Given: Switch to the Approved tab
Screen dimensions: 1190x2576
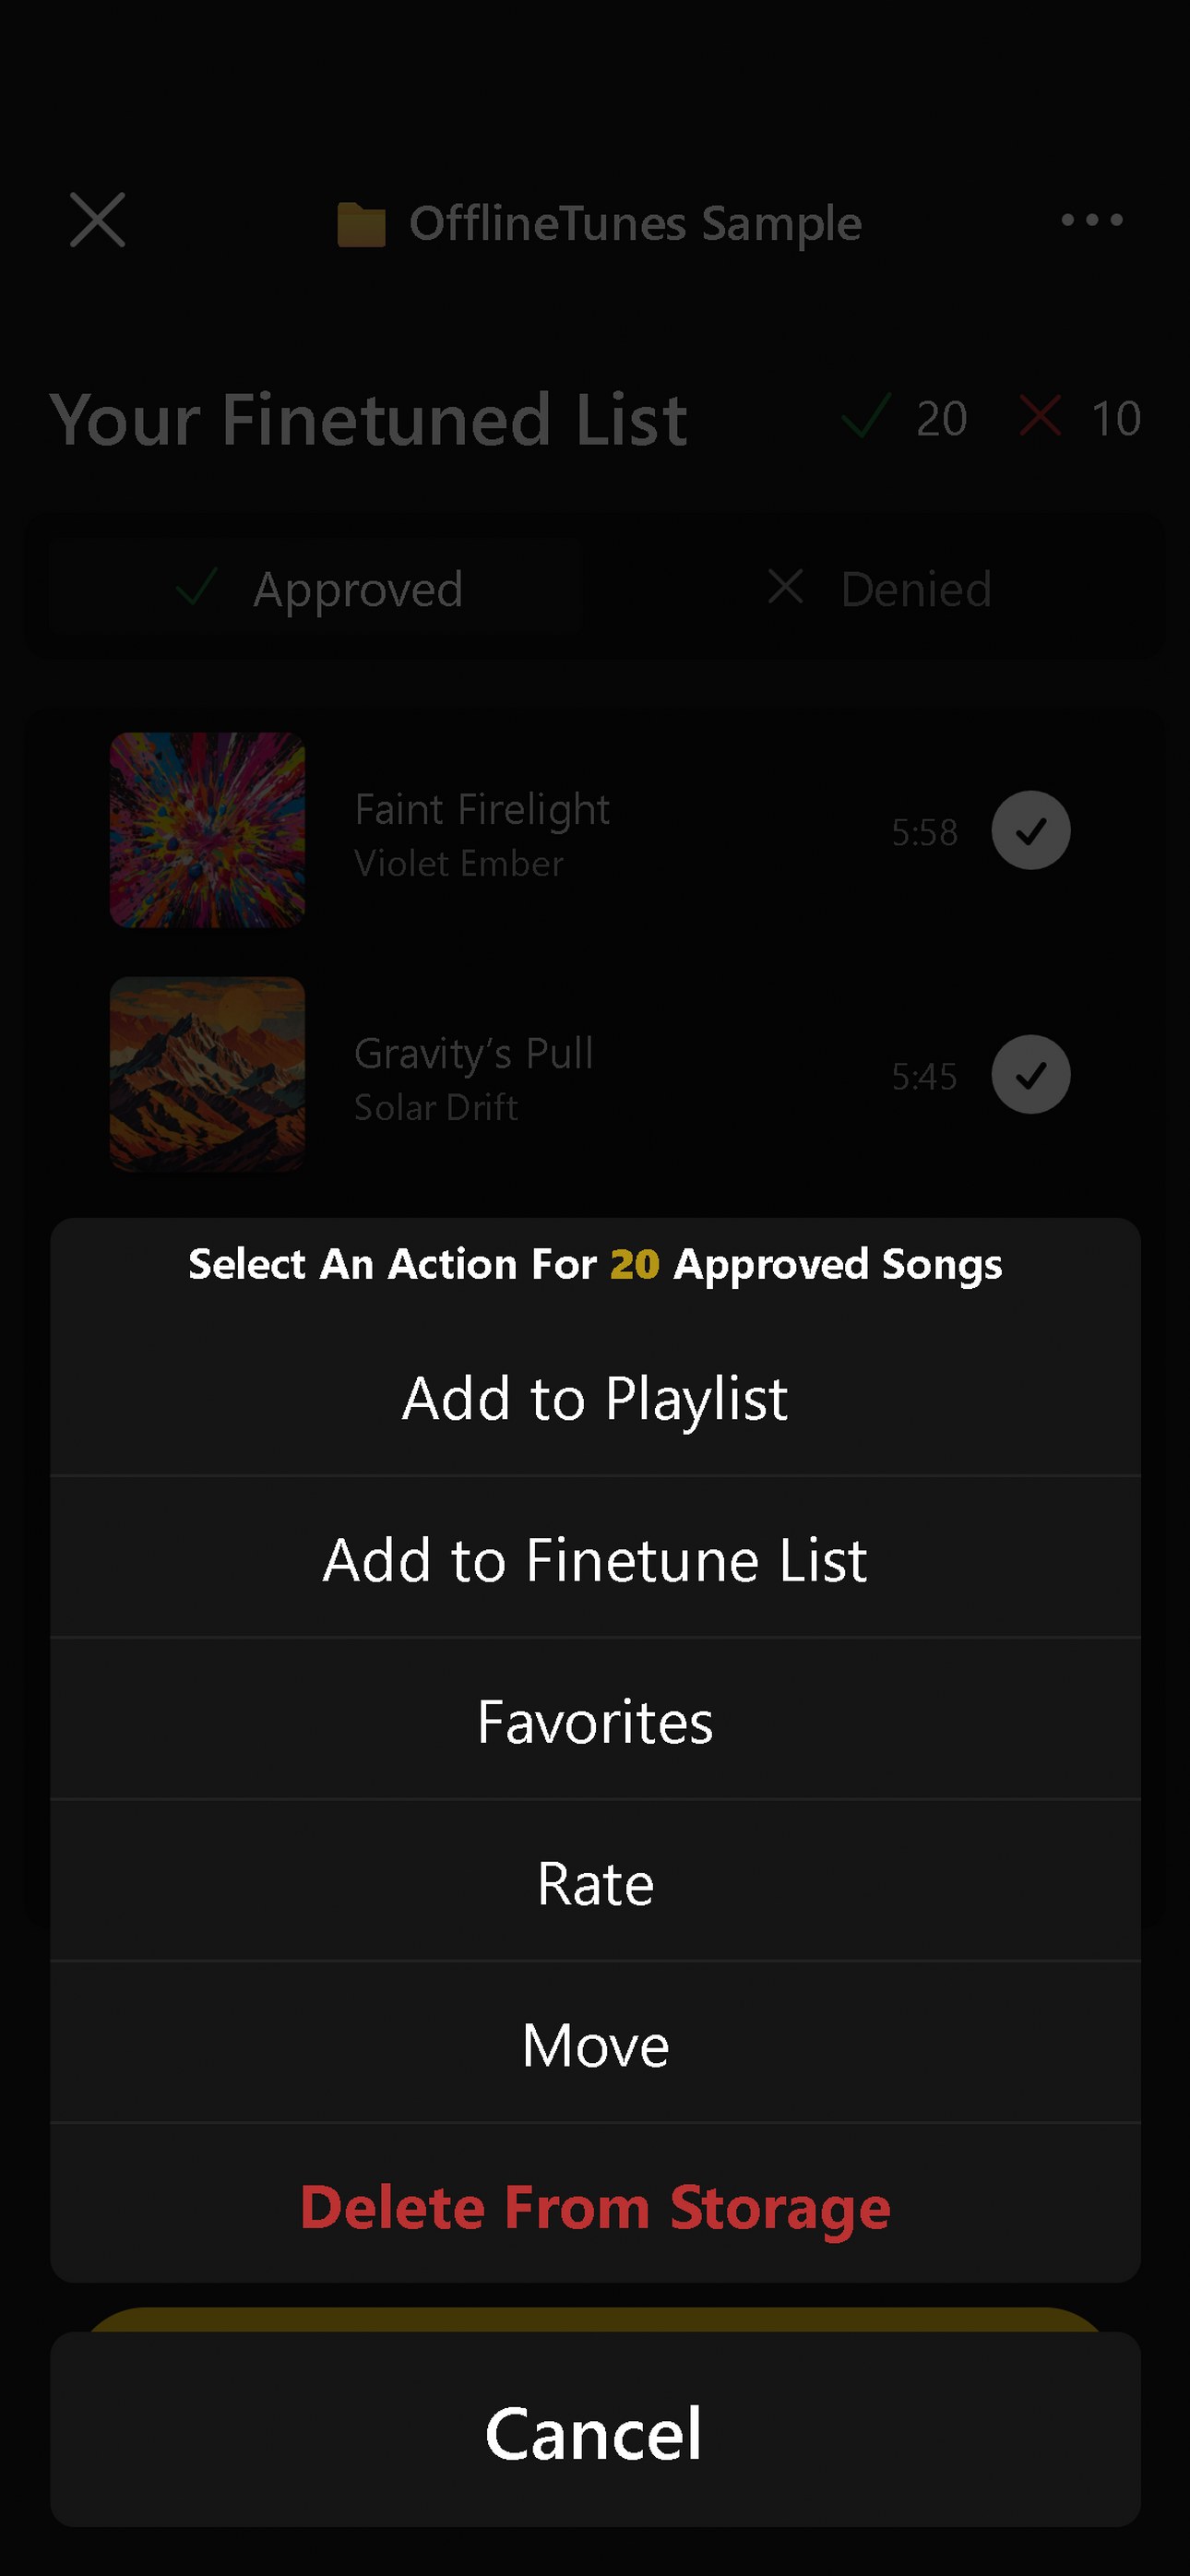Looking at the screenshot, I should click(316, 589).
